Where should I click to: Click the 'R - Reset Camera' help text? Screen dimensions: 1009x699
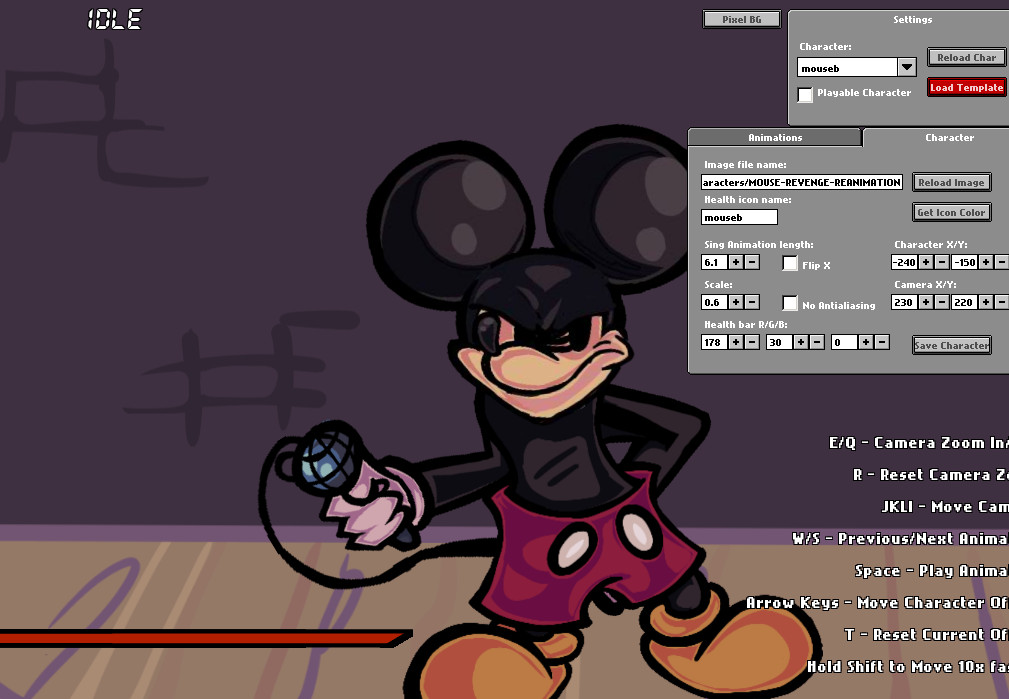click(x=930, y=475)
